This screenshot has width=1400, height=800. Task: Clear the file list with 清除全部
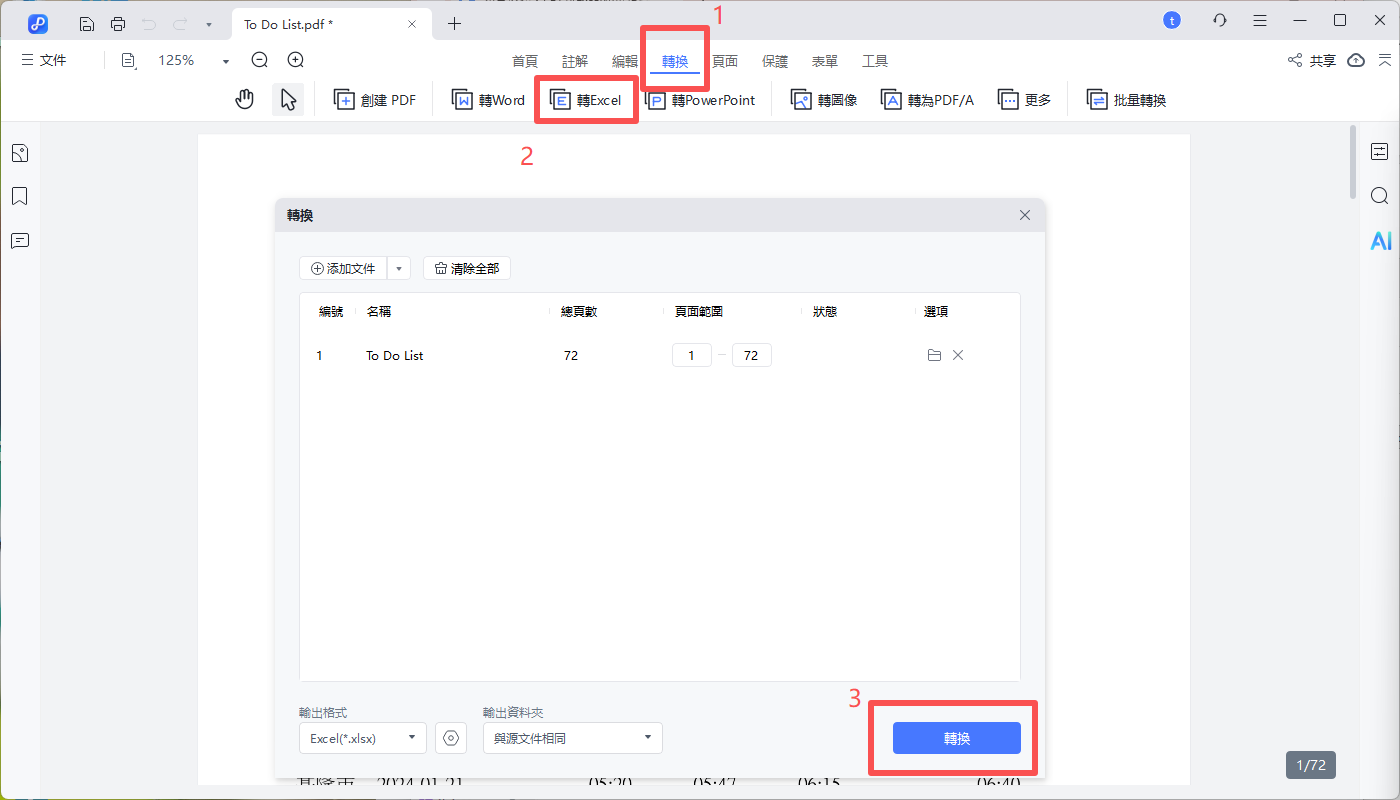[466, 268]
